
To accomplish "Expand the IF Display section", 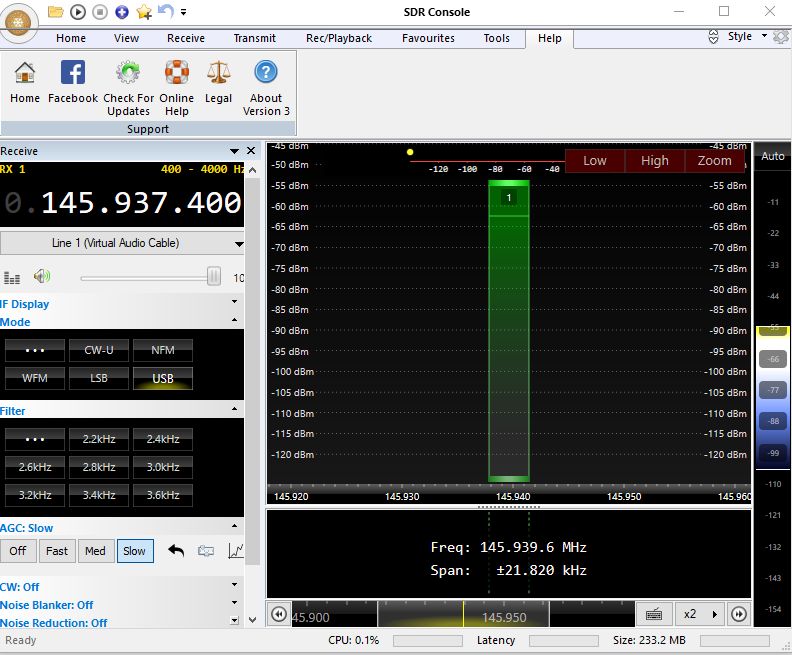I will [x=234, y=302].
